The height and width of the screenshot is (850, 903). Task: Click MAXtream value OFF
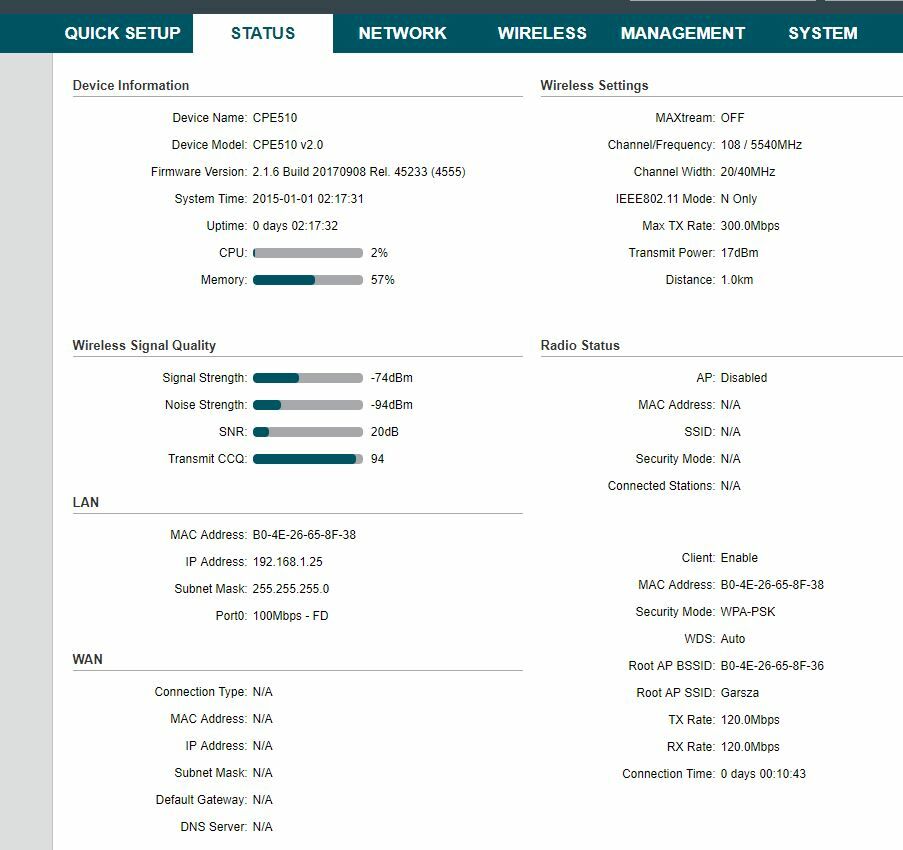(732, 117)
